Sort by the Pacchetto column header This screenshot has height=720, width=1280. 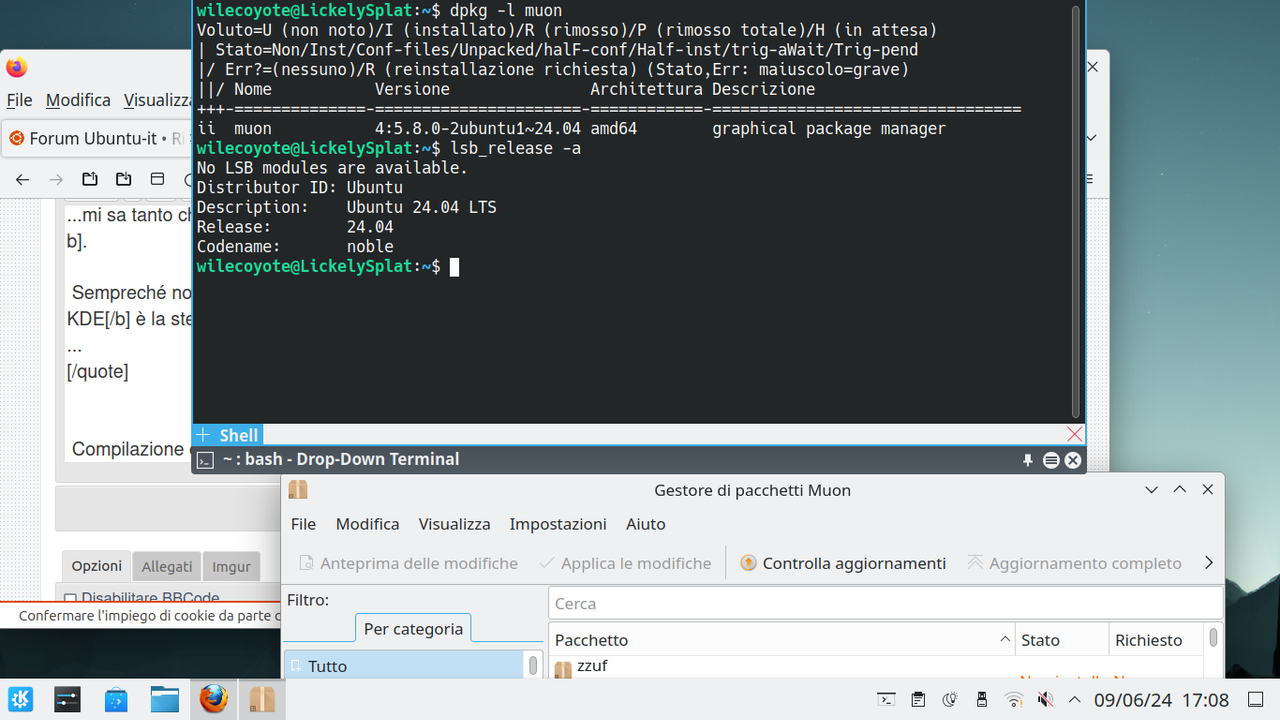(x=782, y=640)
